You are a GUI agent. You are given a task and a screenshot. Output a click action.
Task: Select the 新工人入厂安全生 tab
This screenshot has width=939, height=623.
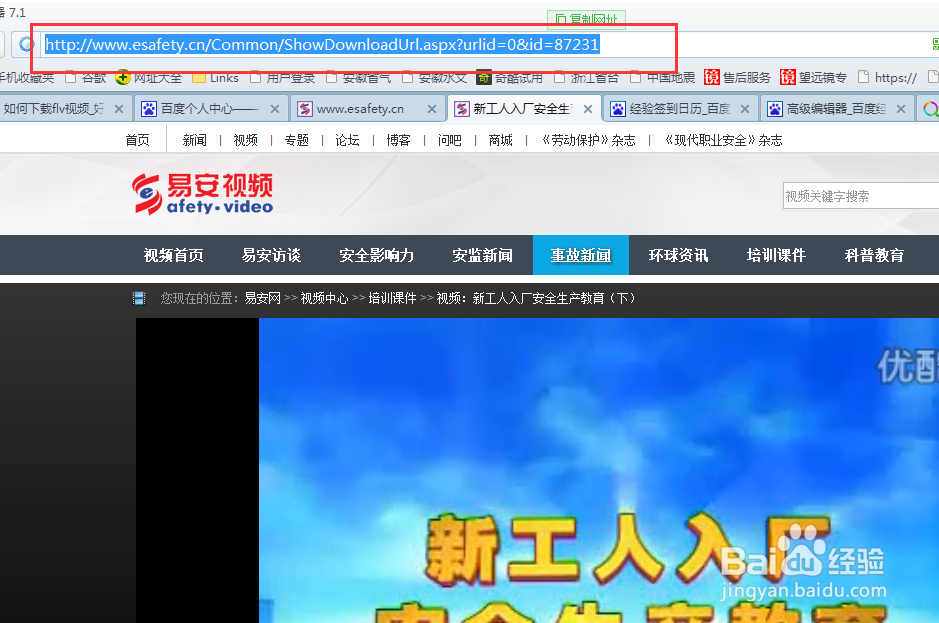click(x=522, y=108)
